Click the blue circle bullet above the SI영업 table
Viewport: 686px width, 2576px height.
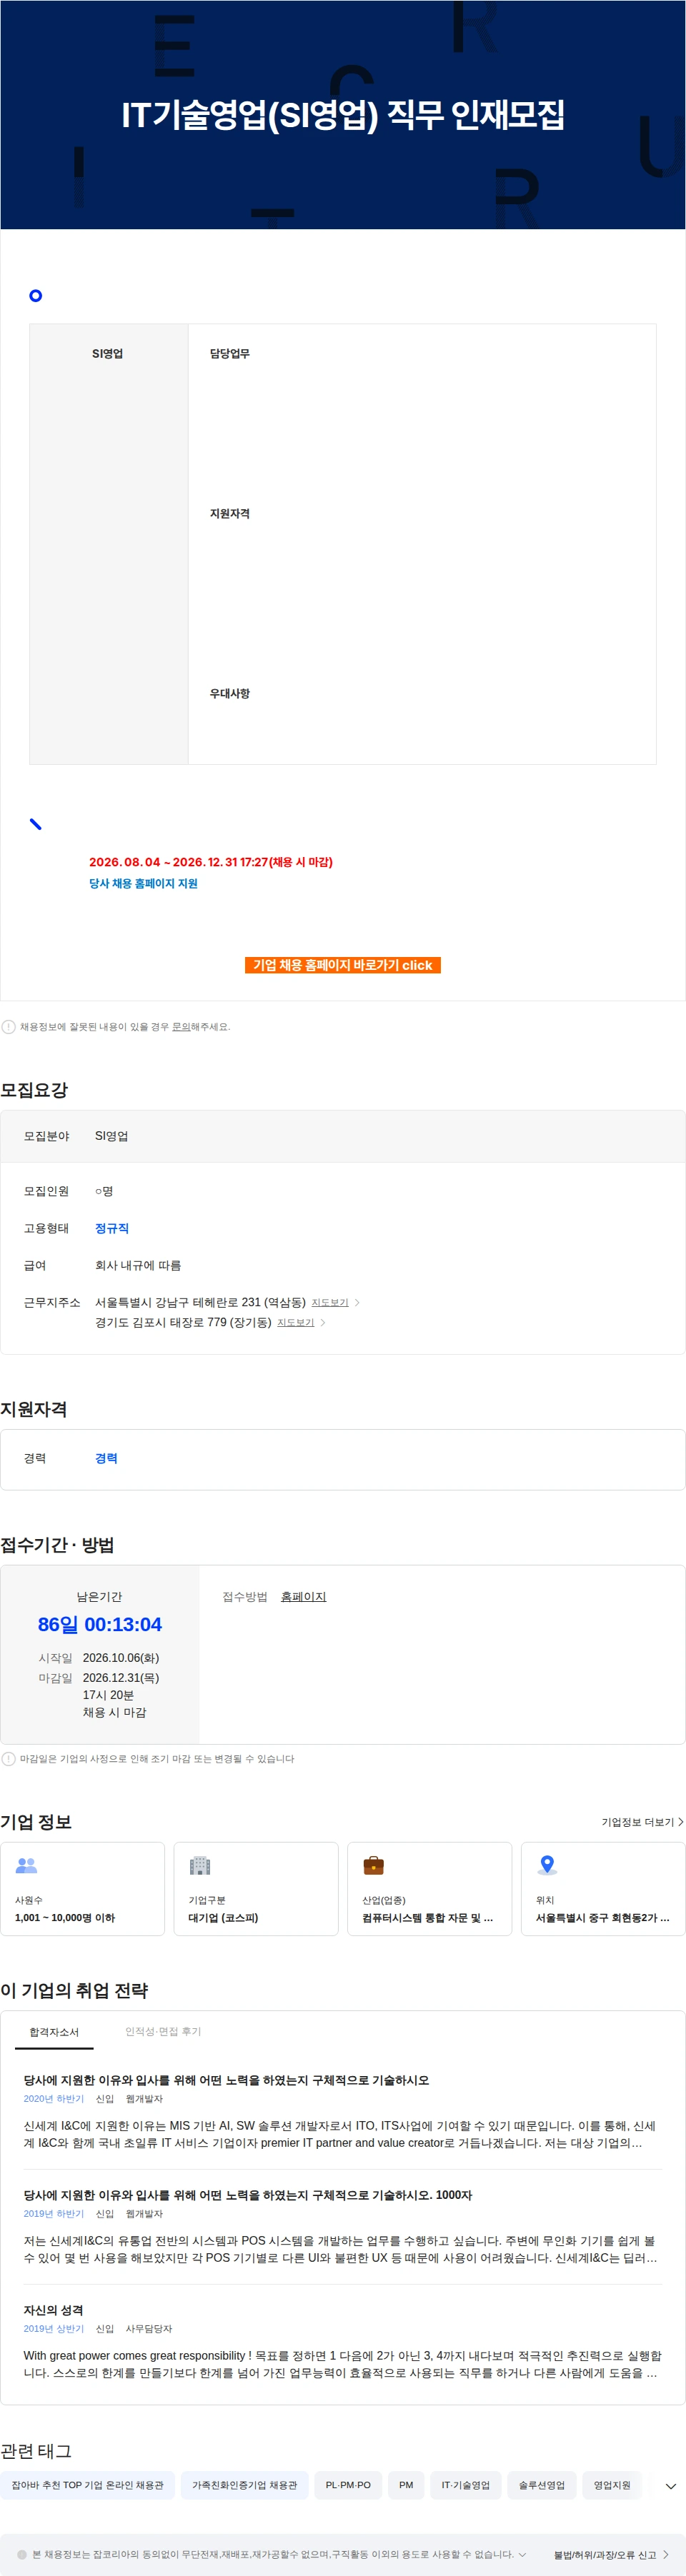click(x=36, y=295)
